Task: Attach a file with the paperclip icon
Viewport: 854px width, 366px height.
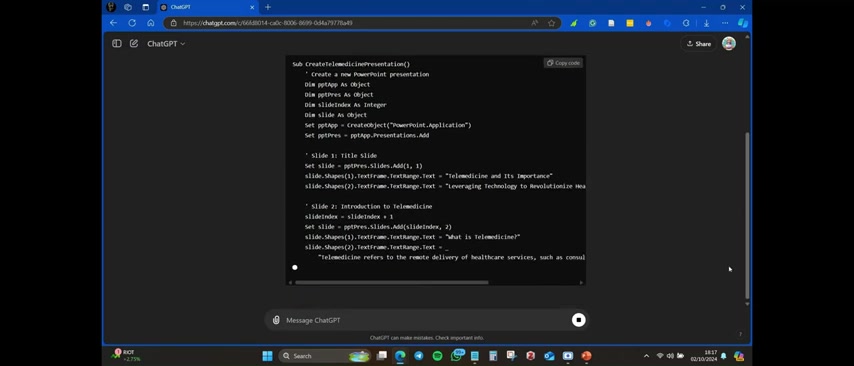Action: pyautogui.click(x=276, y=320)
